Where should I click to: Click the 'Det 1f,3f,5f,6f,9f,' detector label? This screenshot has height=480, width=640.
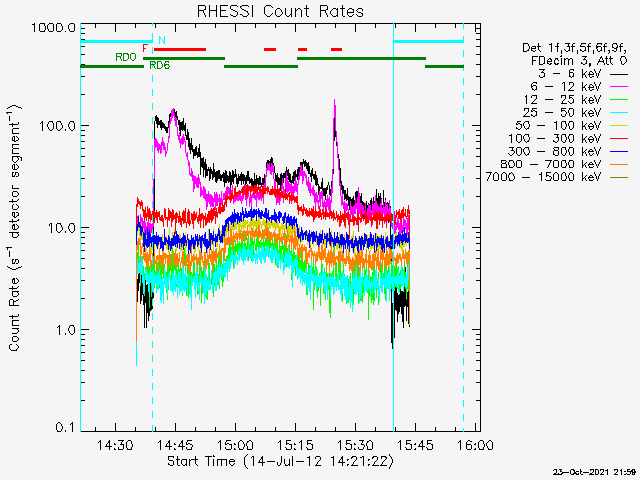click(574, 48)
